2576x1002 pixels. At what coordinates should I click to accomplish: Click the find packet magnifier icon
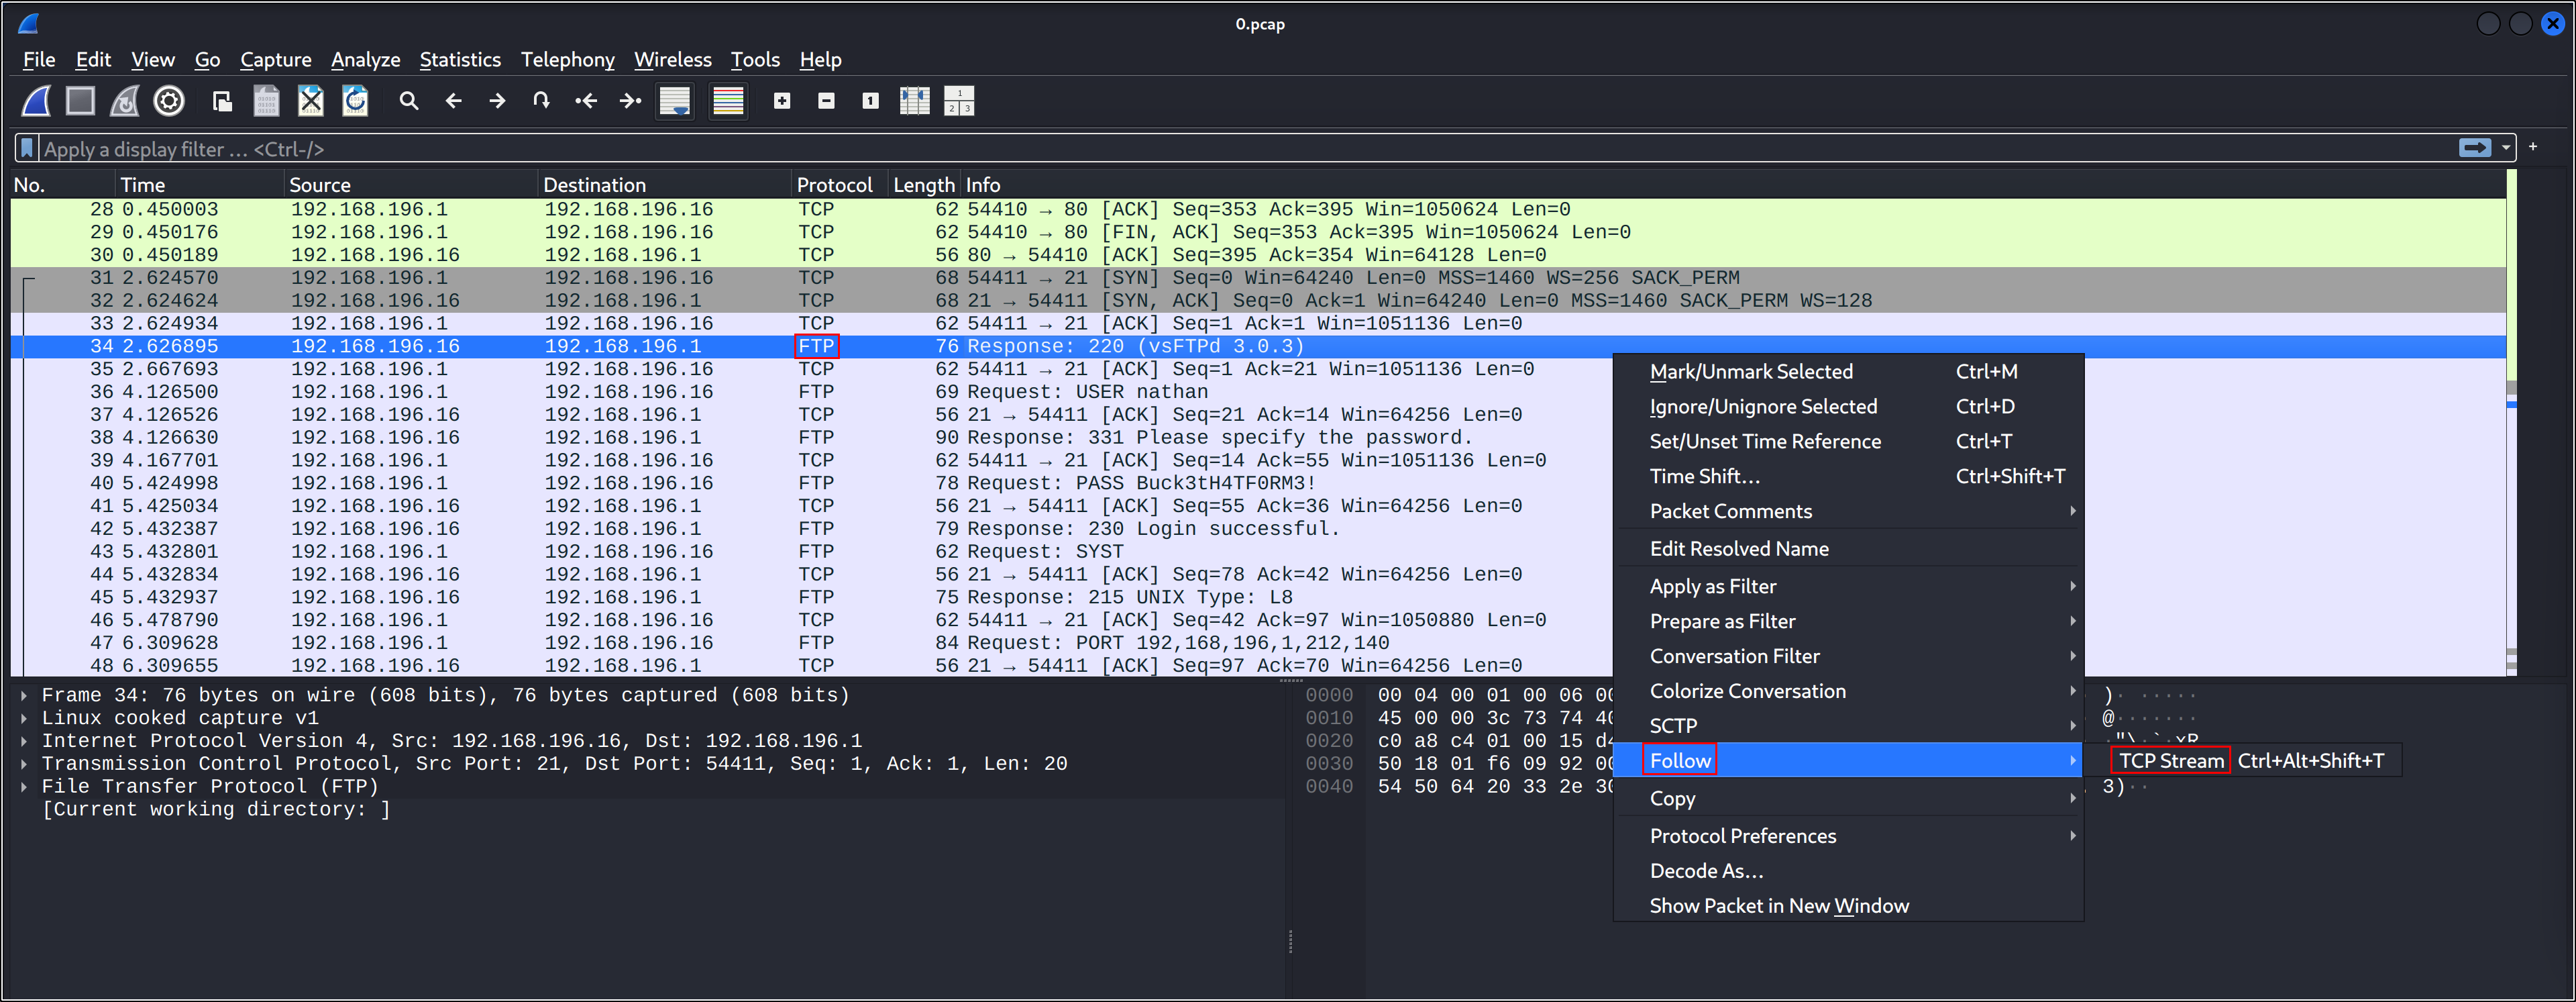pyautogui.click(x=408, y=101)
